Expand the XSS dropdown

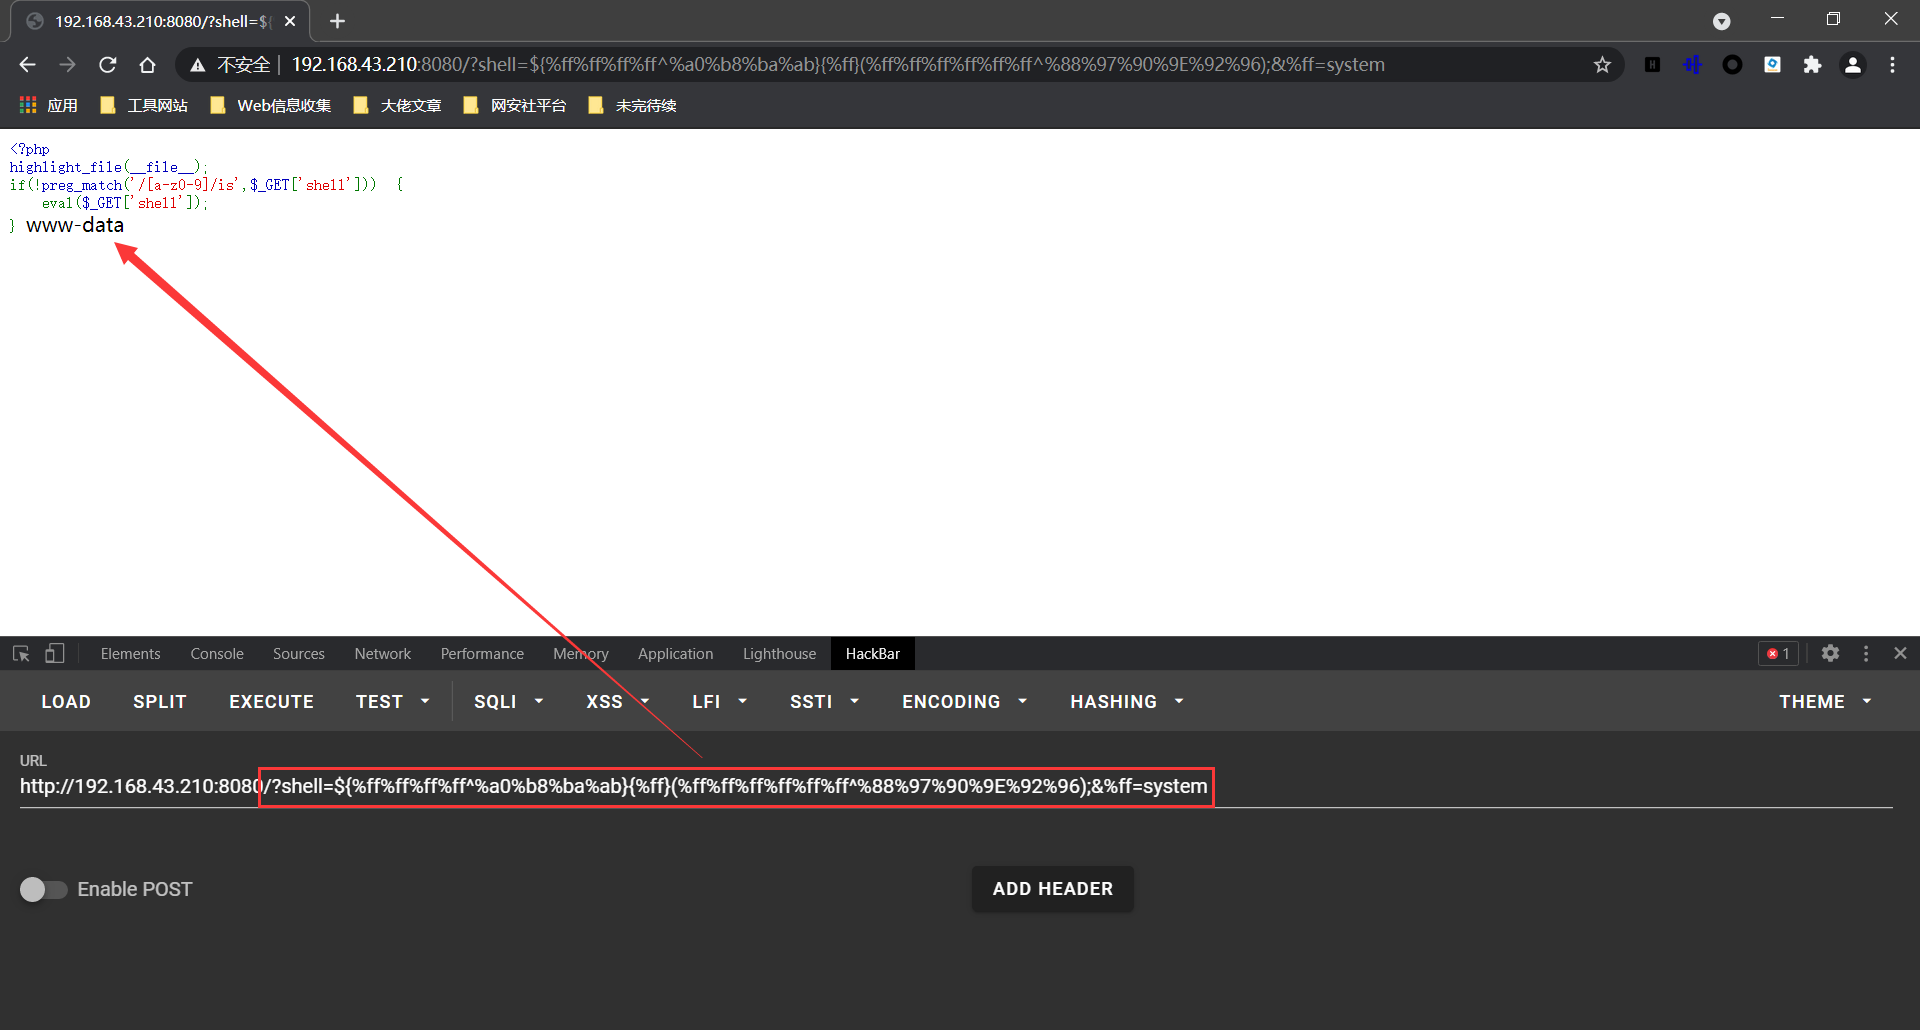[x=617, y=702]
